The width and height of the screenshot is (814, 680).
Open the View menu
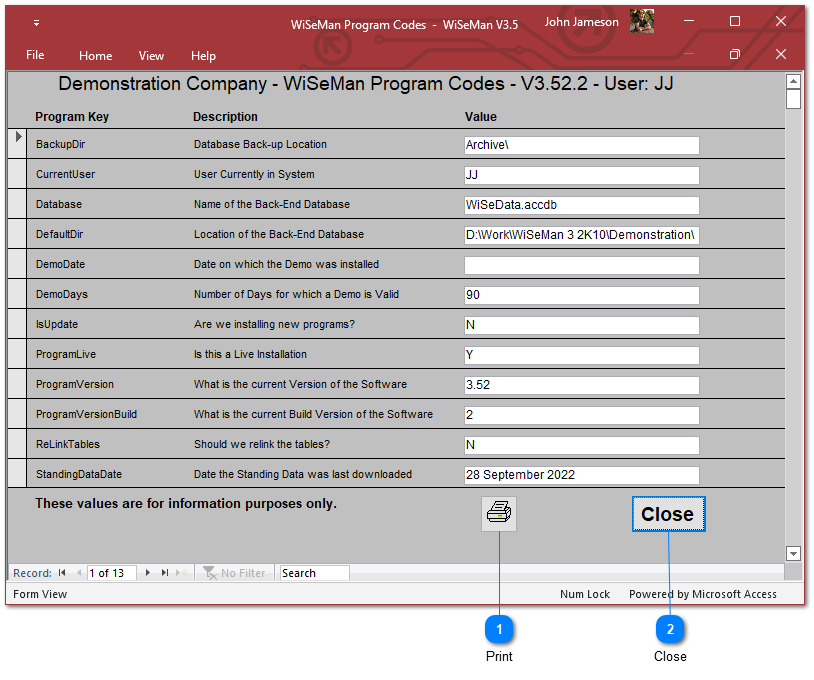coord(151,56)
